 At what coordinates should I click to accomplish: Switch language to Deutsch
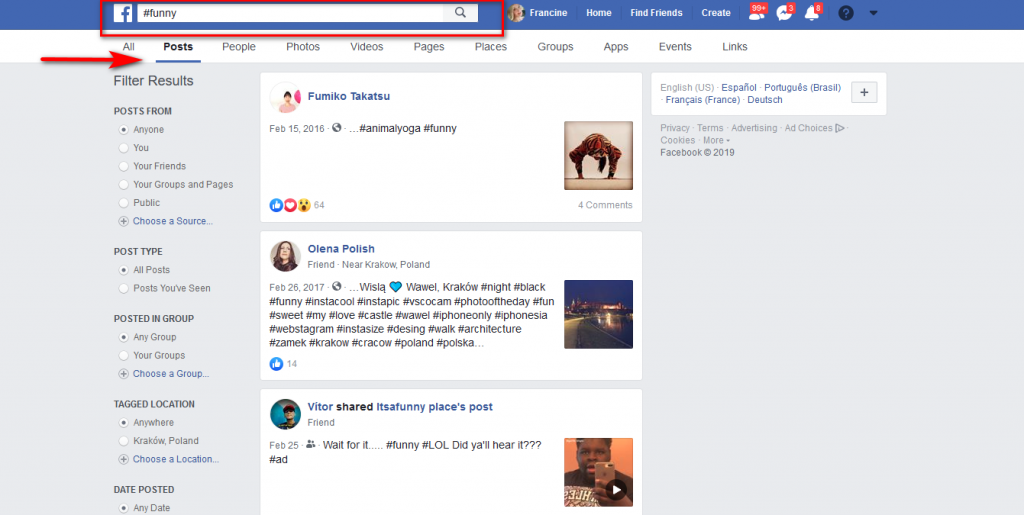[x=765, y=100]
